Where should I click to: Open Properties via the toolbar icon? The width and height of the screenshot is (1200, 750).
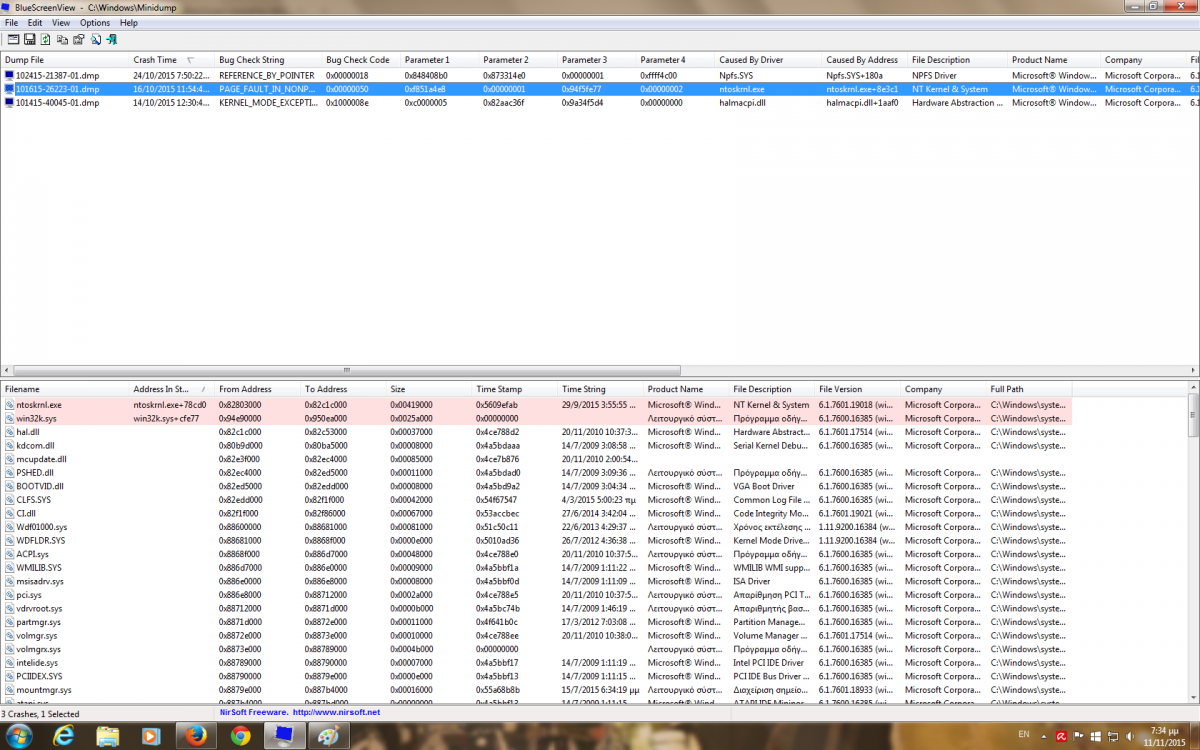coord(79,39)
